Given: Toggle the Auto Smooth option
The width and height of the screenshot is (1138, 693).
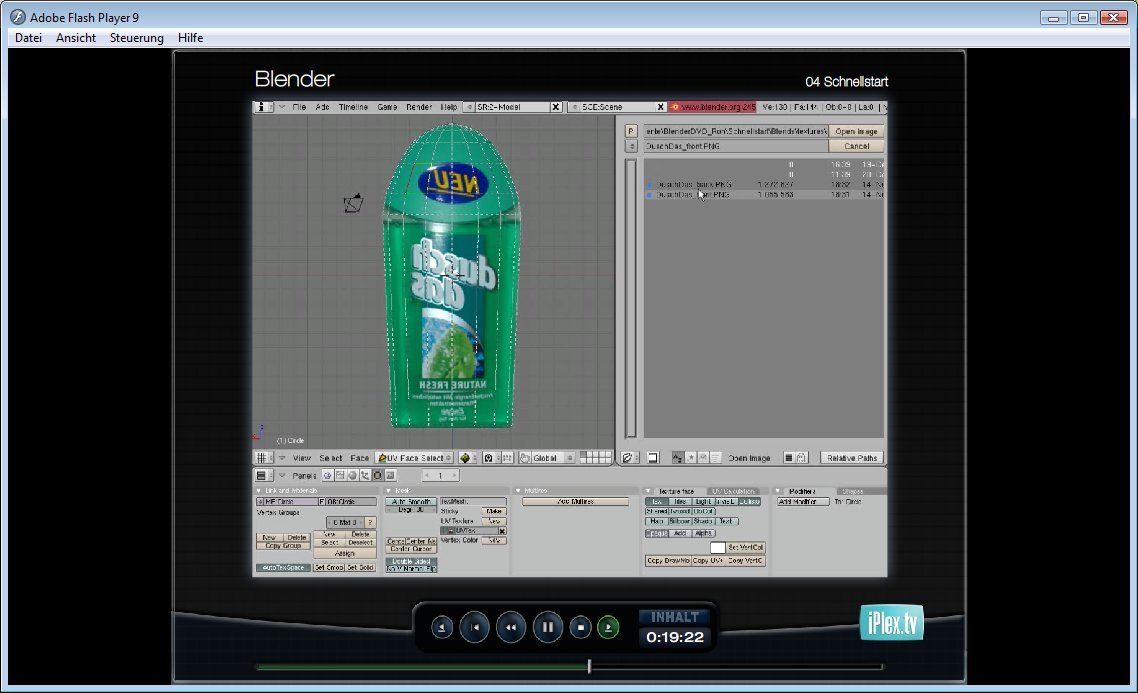Looking at the screenshot, I should pyautogui.click(x=412, y=501).
